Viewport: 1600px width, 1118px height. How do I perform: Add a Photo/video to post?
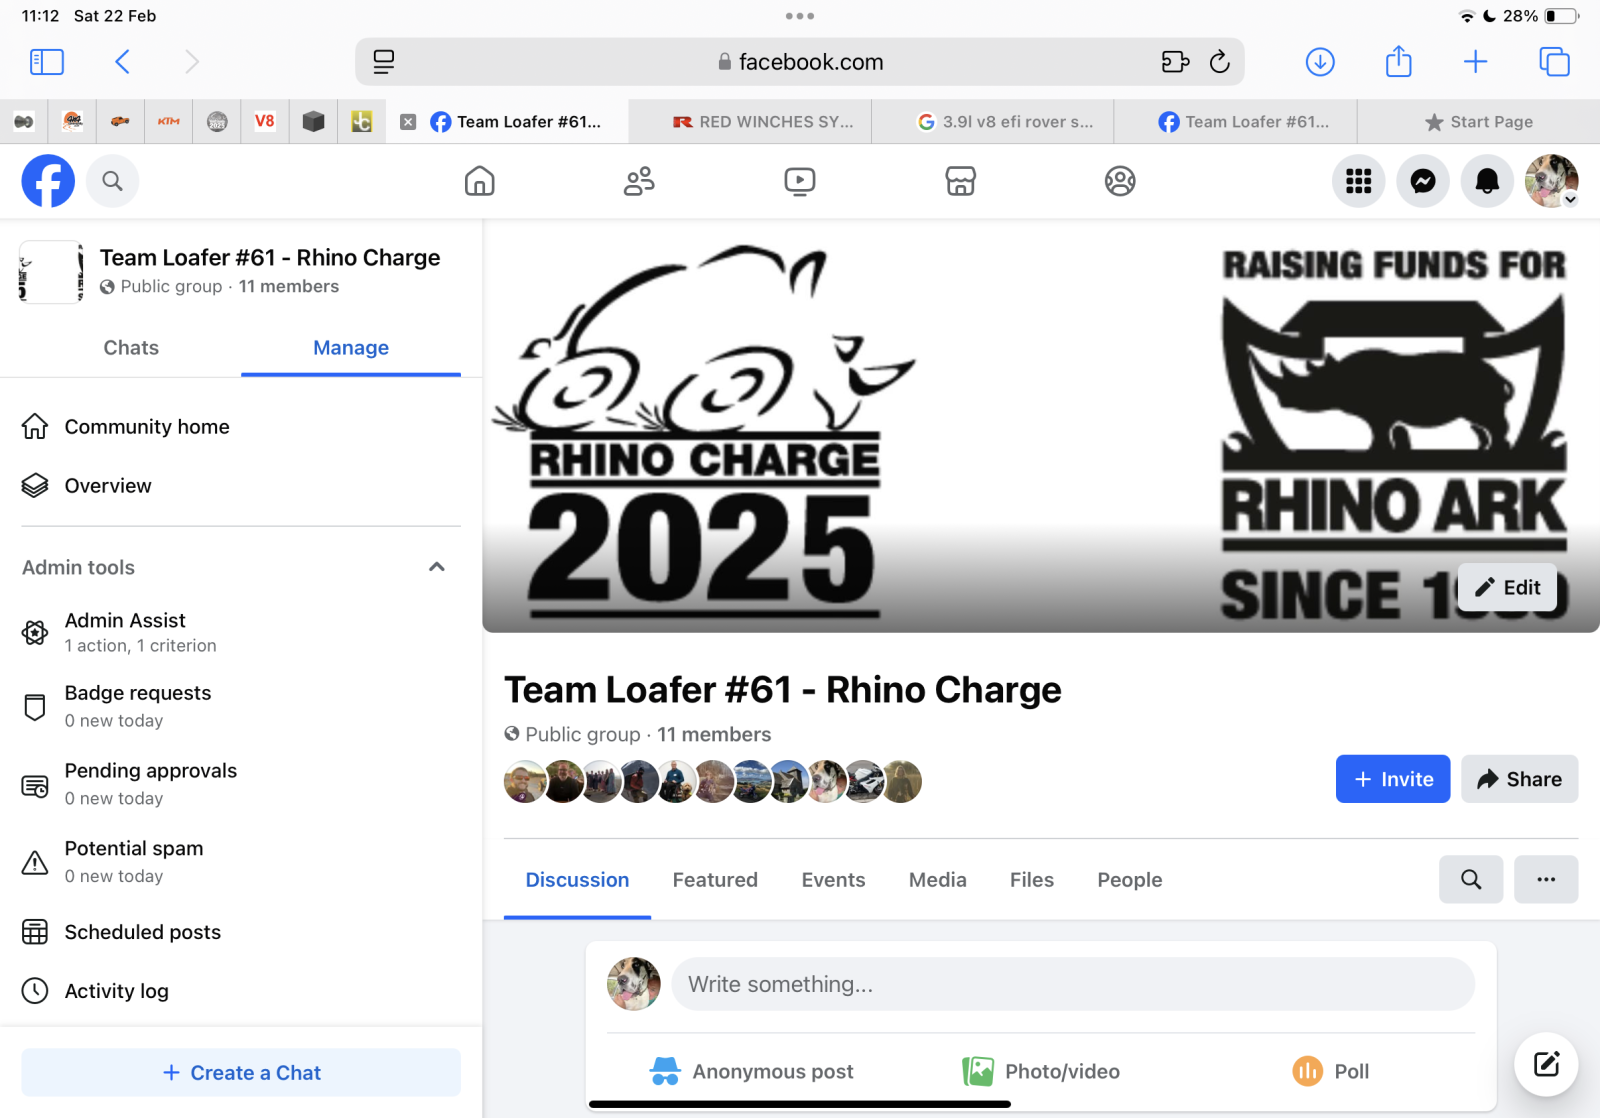[x=1041, y=1072]
